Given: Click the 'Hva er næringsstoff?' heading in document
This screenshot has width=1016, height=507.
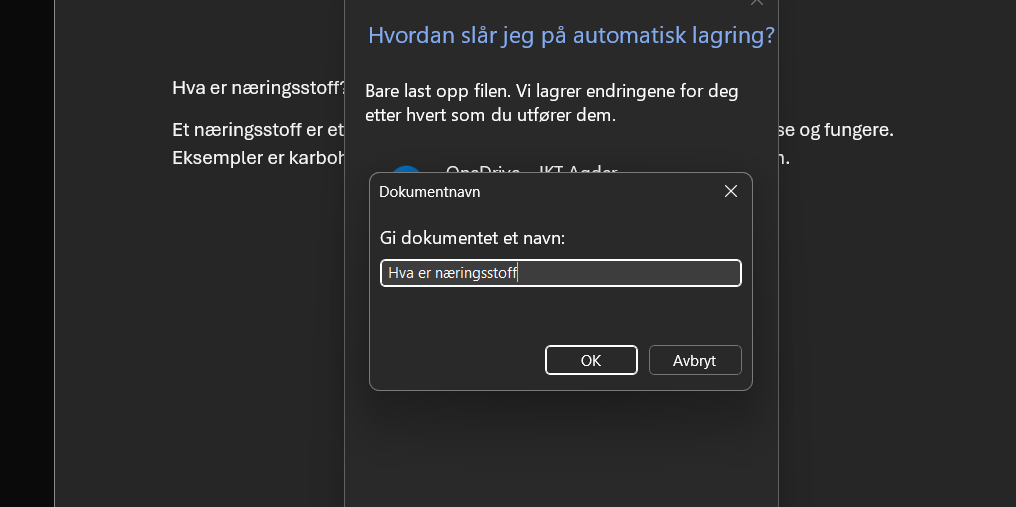Looking at the screenshot, I should pyautogui.click(x=258, y=88).
